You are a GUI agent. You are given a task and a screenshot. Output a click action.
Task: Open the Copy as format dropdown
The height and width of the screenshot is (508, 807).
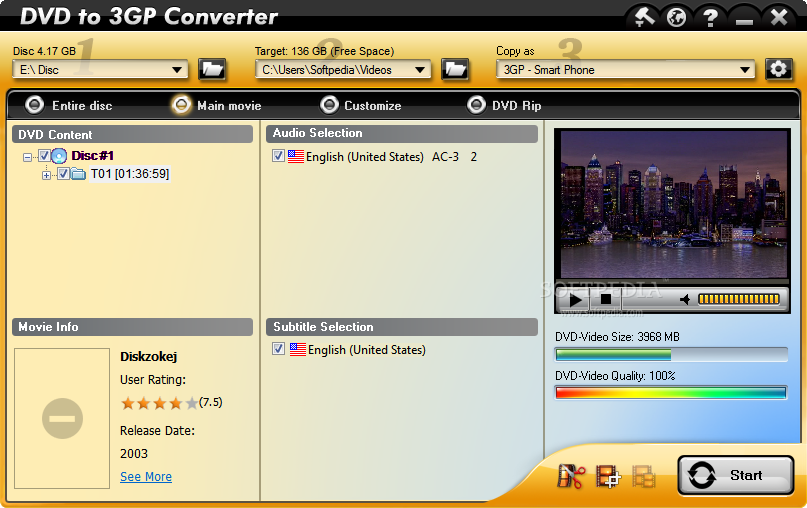coord(625,69)
